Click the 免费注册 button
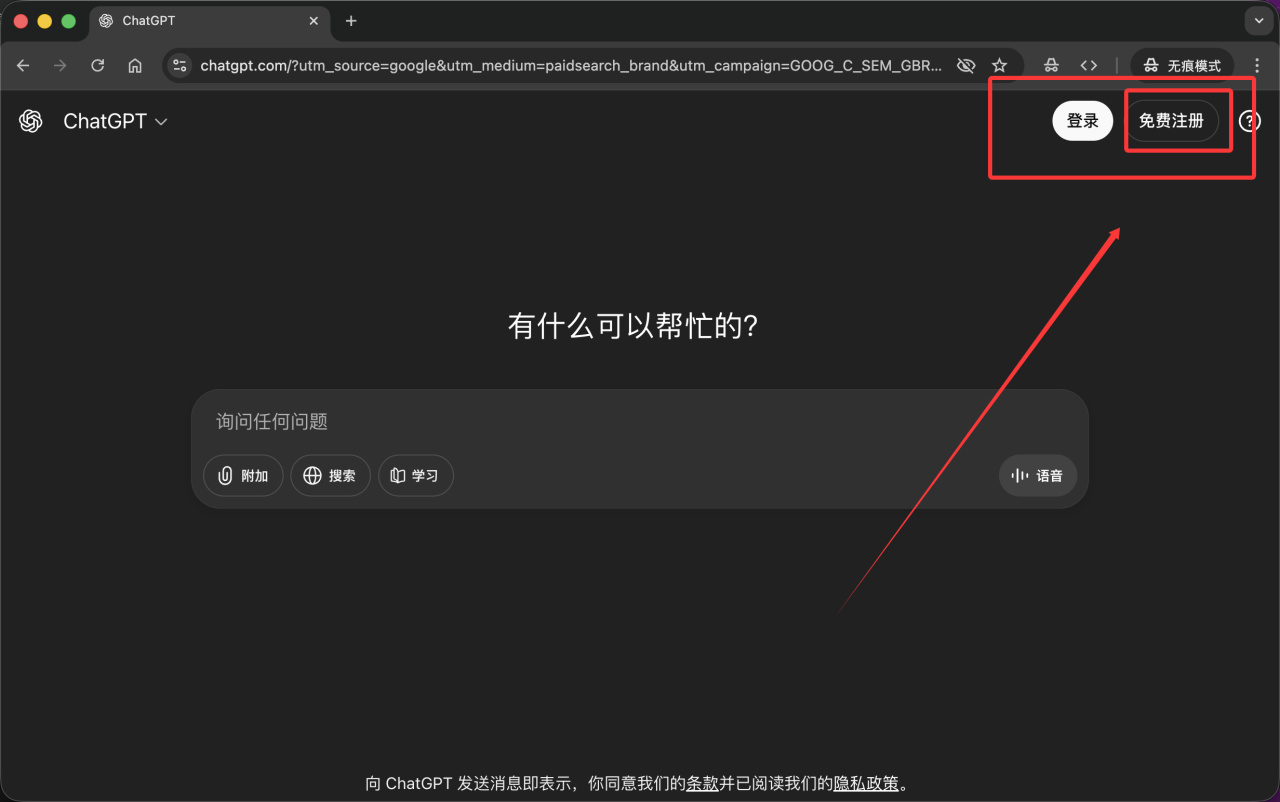The image size is (1280, 802). point(1171,121)
